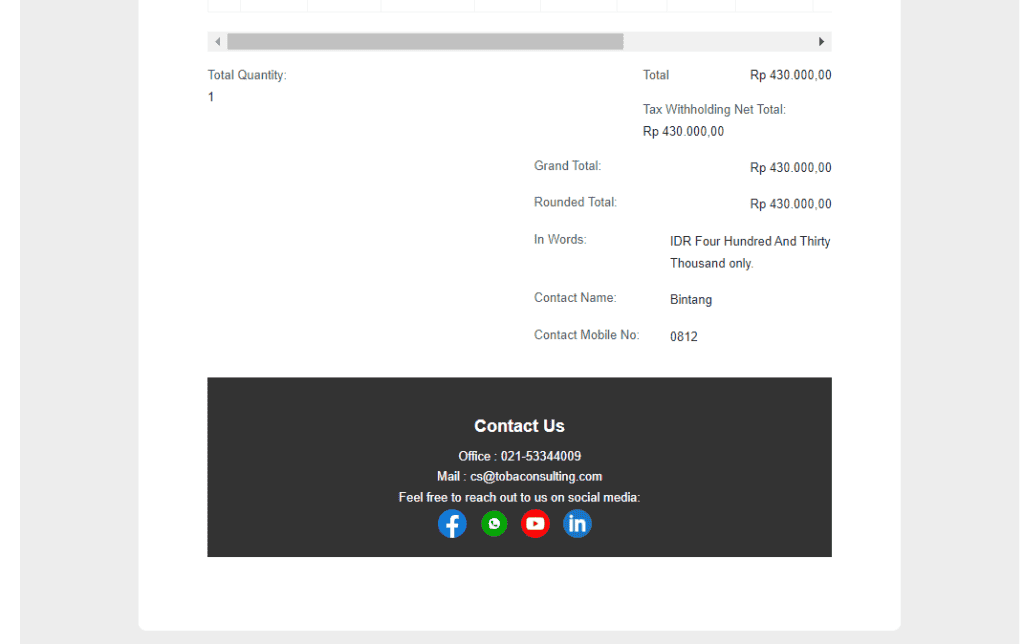Screen dimensions: 1024x644
Task: Click the Rounded Total amount value
Action: 790,204
